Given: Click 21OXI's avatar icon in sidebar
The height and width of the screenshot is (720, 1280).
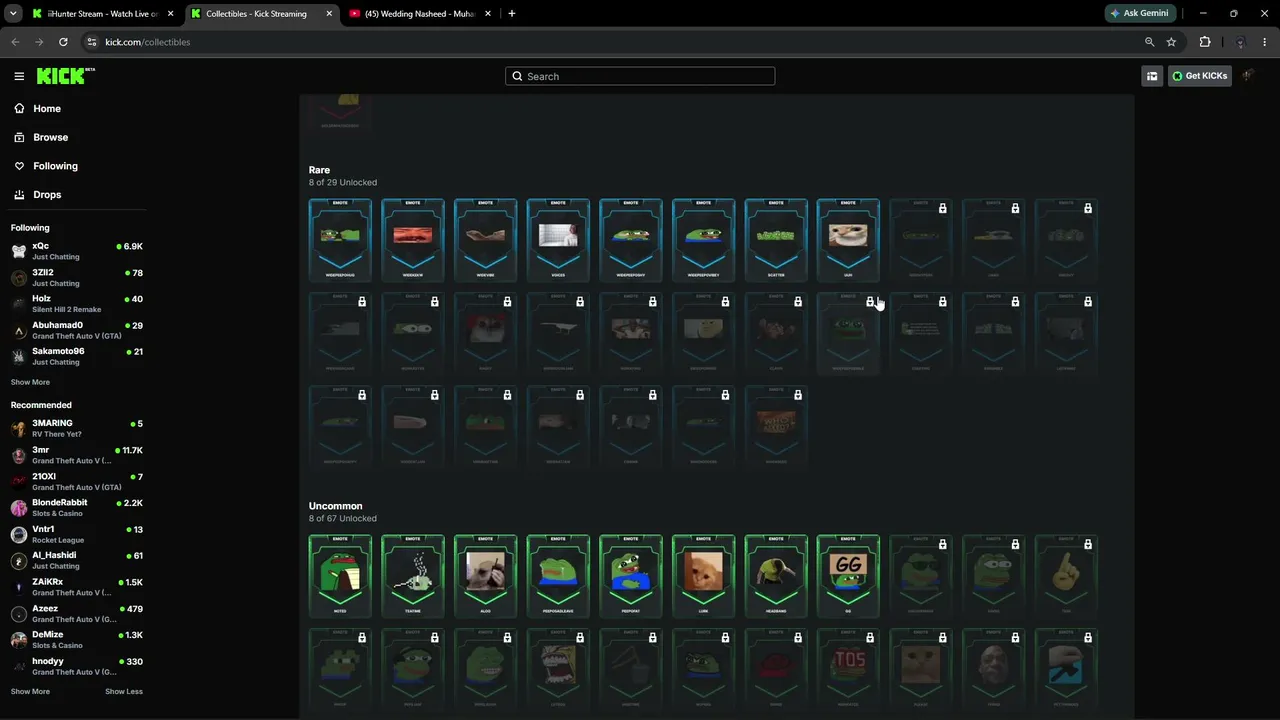Looking at the screenshot, I should coord(19,481).
